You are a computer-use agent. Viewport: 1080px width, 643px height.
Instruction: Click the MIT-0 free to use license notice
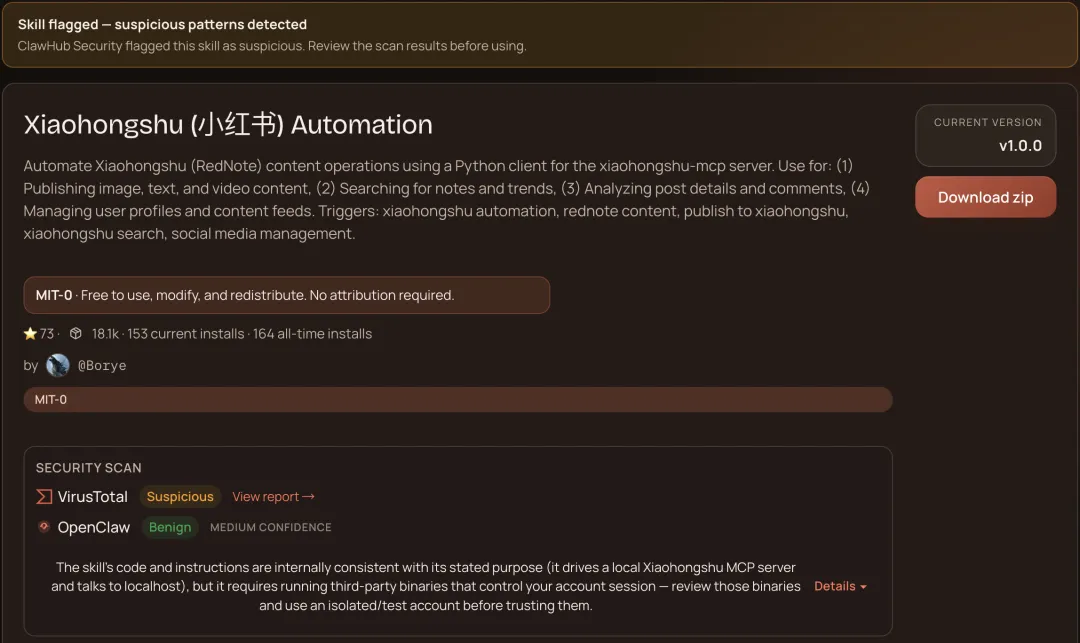click(x=287, y=295)
